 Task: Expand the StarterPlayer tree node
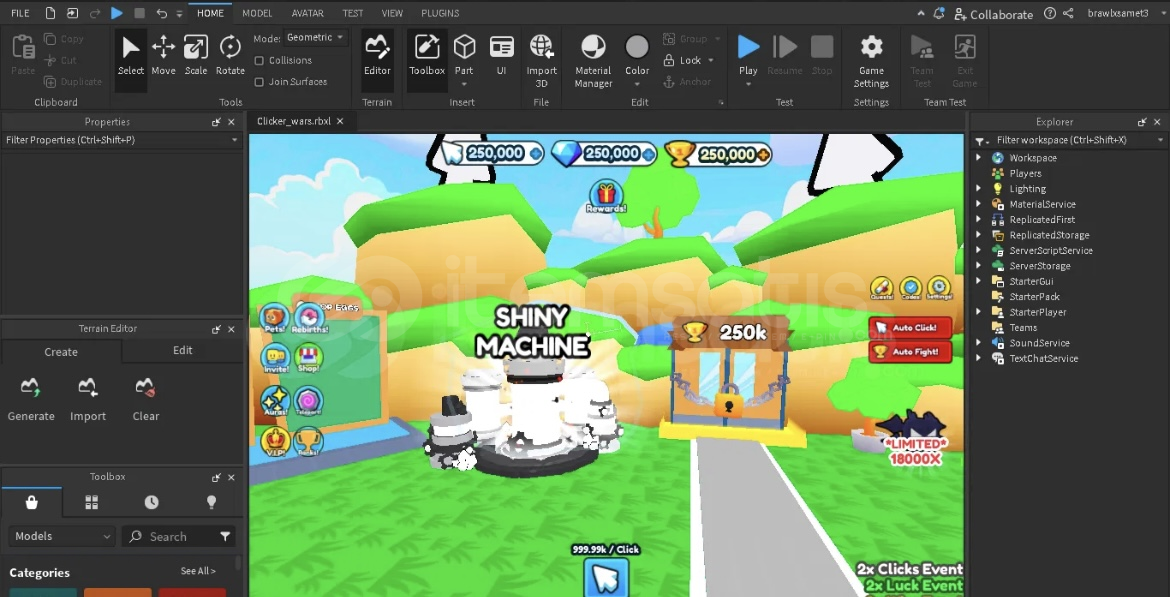coord(978,312)
